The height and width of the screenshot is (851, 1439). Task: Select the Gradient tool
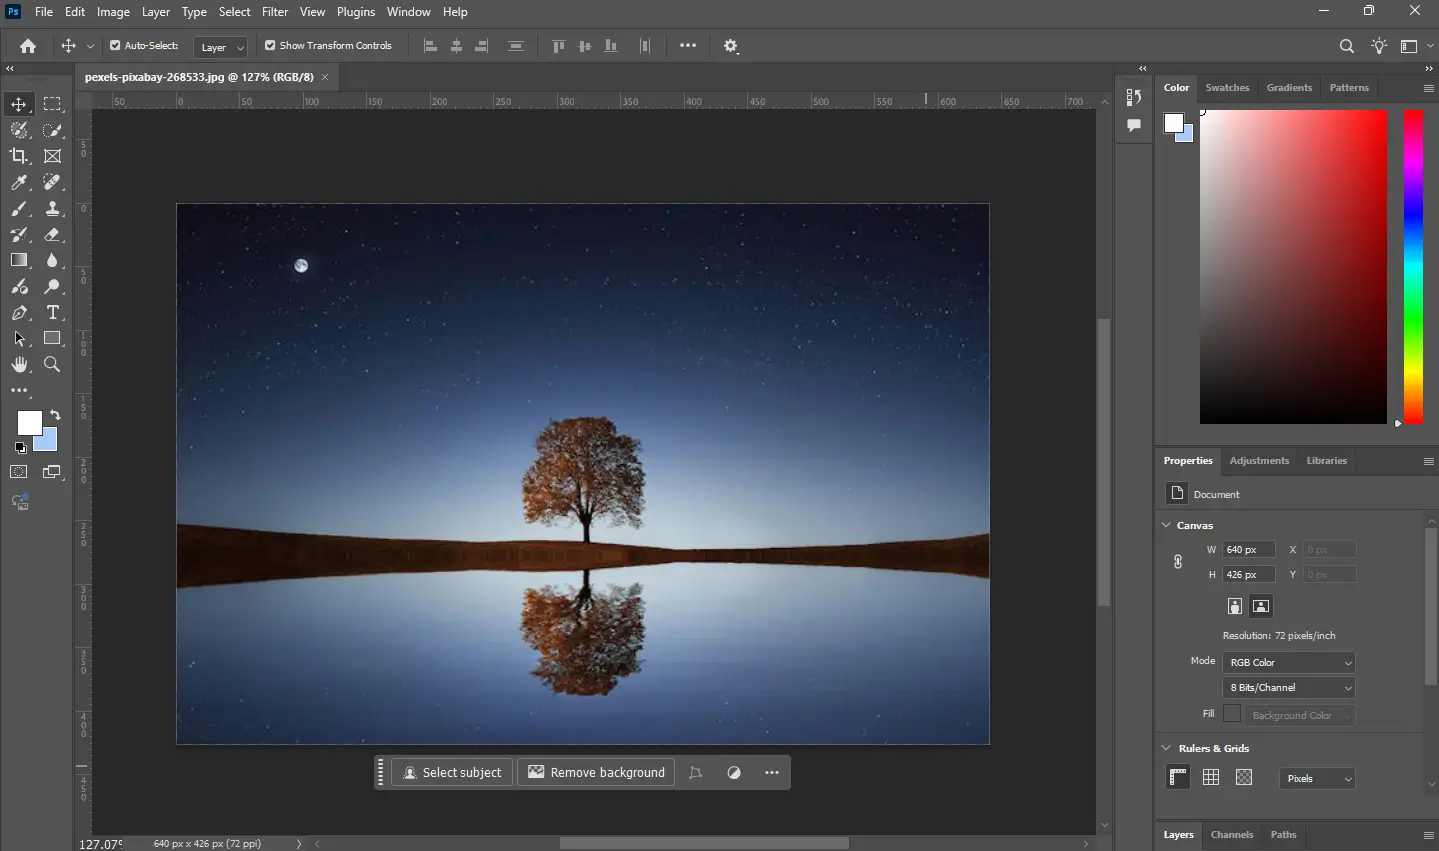(x=18, y=261)
